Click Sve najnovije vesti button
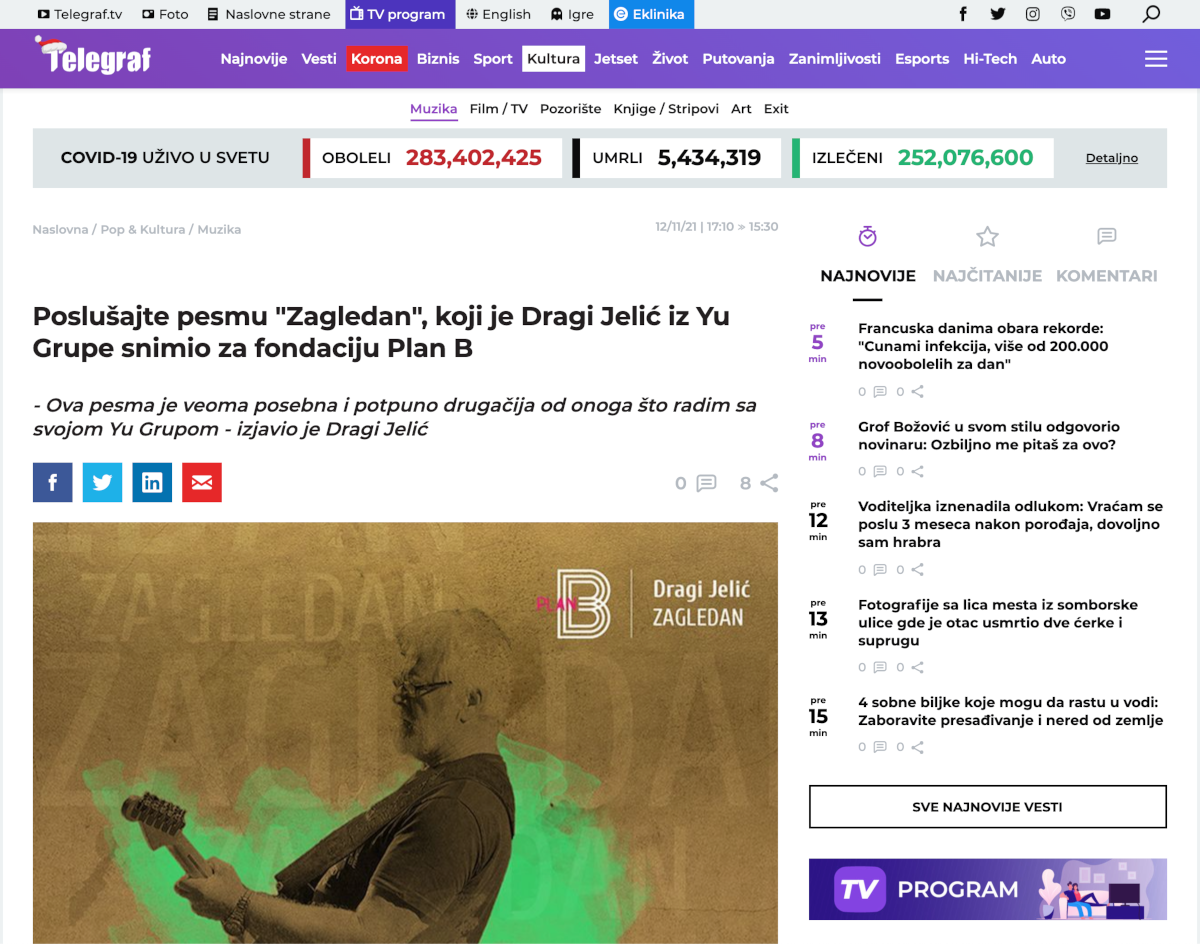The width and height of the screenshot is (1200, 944). pyautogui.click(x=987, y=807)
